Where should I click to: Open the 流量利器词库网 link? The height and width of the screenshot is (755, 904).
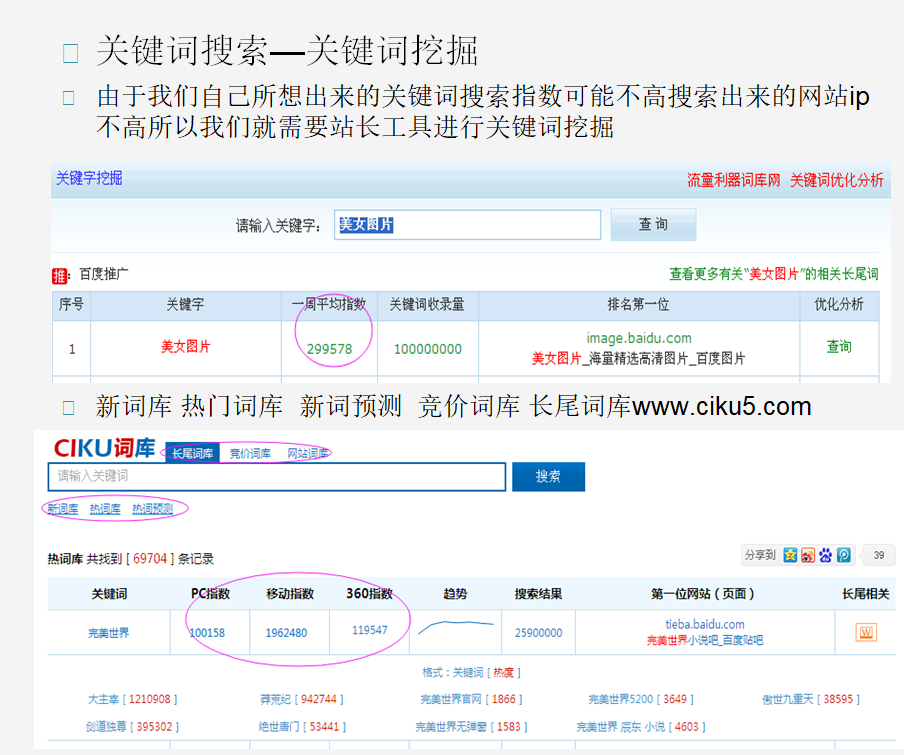click(x=733, y=180)
